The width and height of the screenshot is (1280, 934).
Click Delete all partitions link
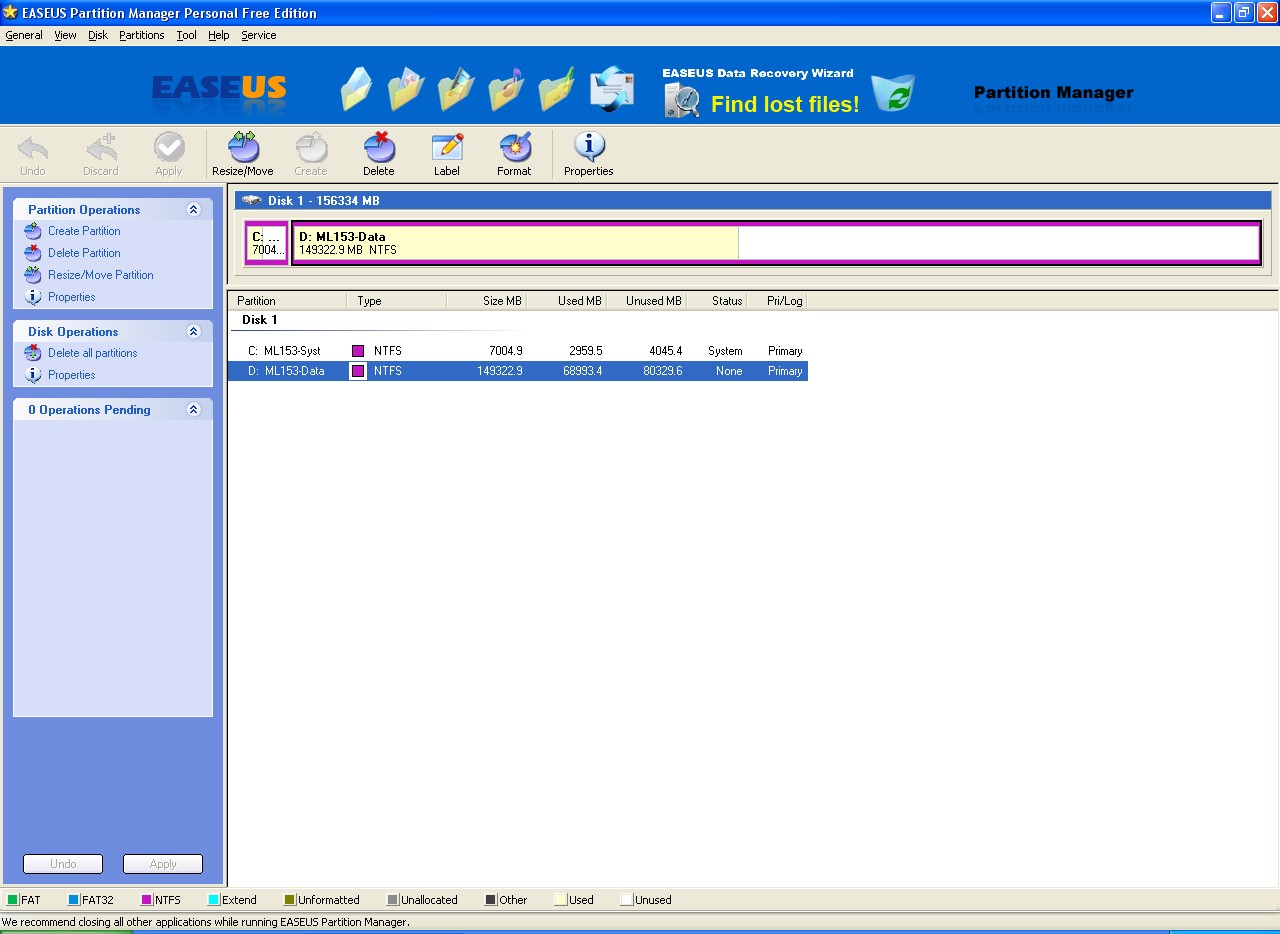93,353
